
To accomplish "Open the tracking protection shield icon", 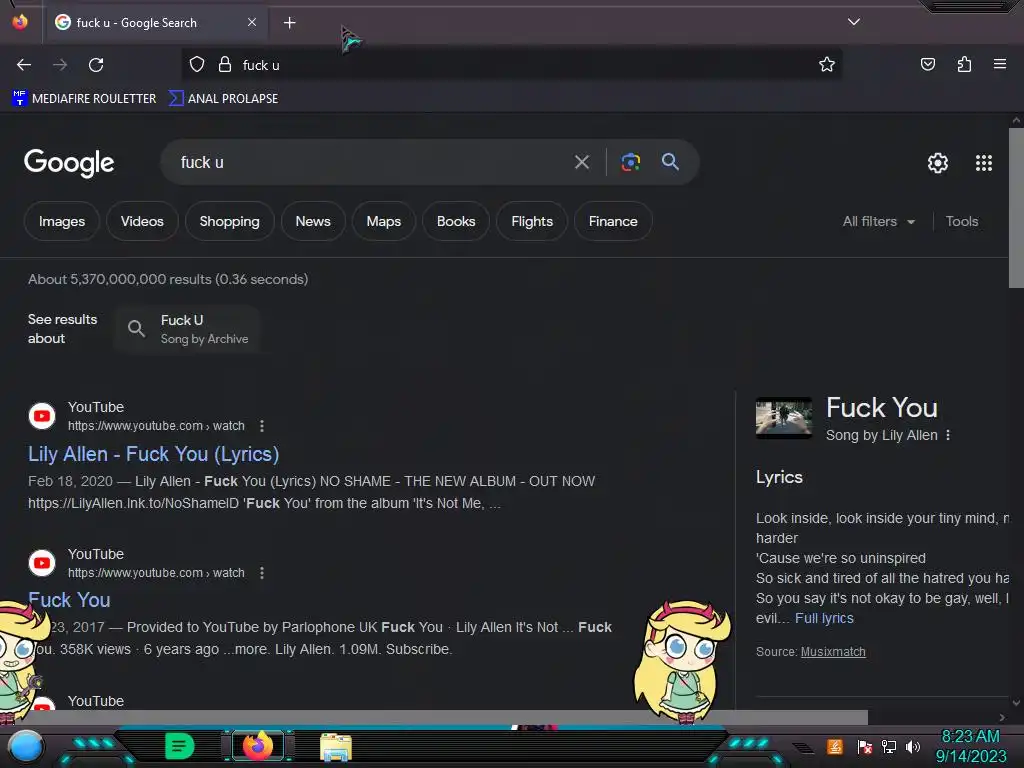I will [x=197, y=65].
